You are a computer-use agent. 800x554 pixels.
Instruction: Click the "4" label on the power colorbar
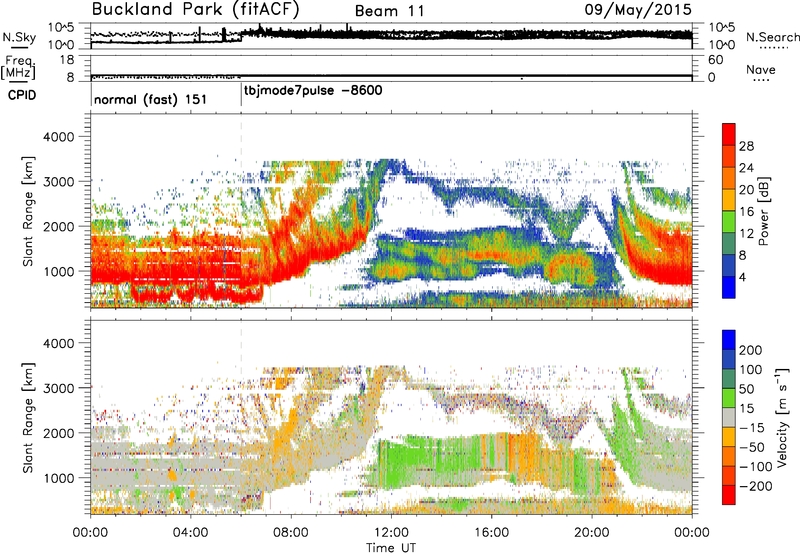[742, 278]
